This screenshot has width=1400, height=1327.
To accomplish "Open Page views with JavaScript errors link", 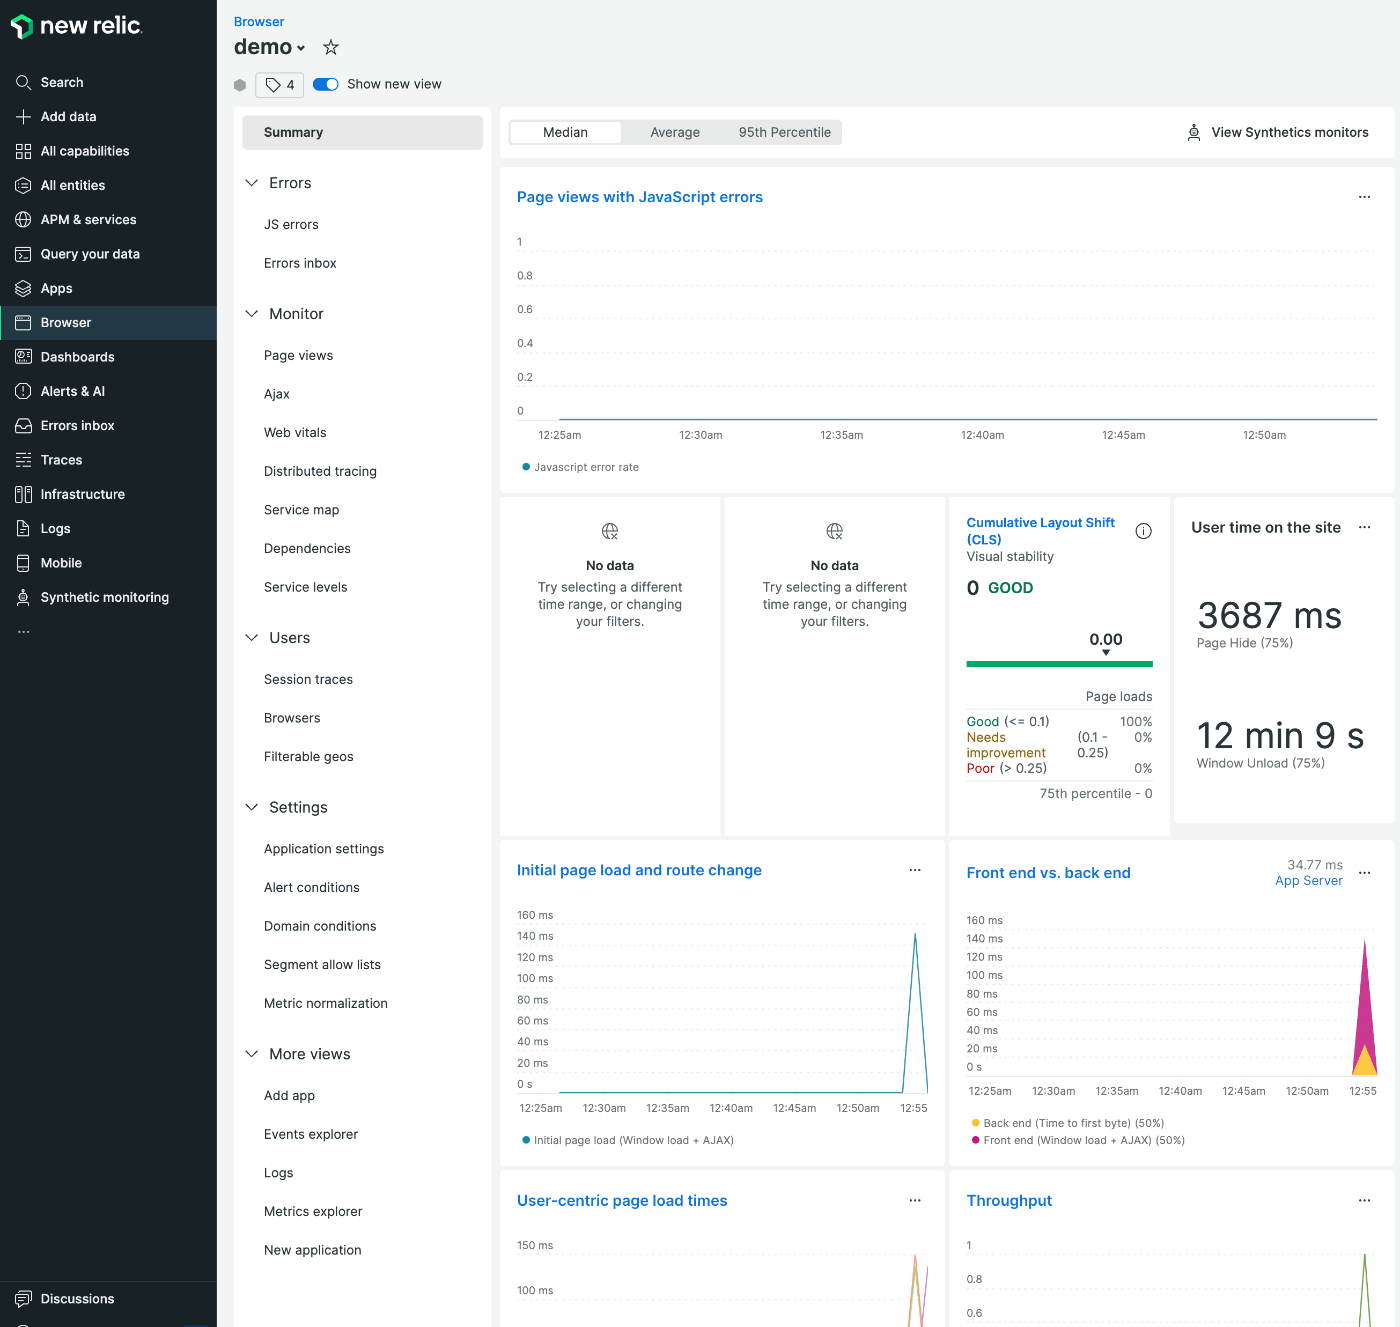I will click(640, 197).
